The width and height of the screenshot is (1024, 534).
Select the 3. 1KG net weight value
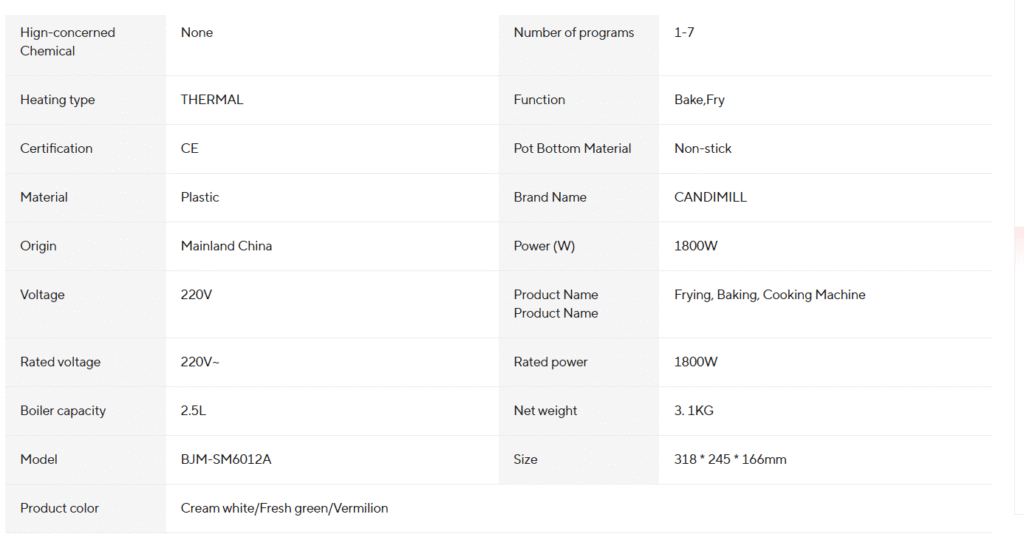(694, 411)
